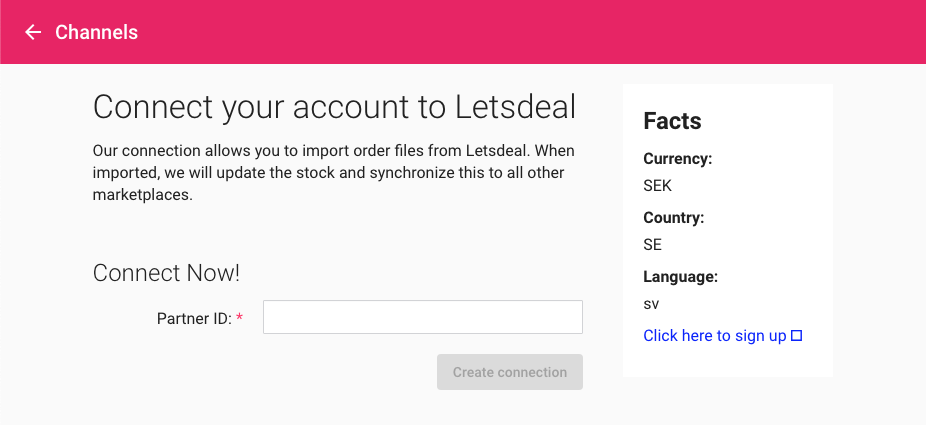
Task: Click the Partner ID field label
Action: 194,319
